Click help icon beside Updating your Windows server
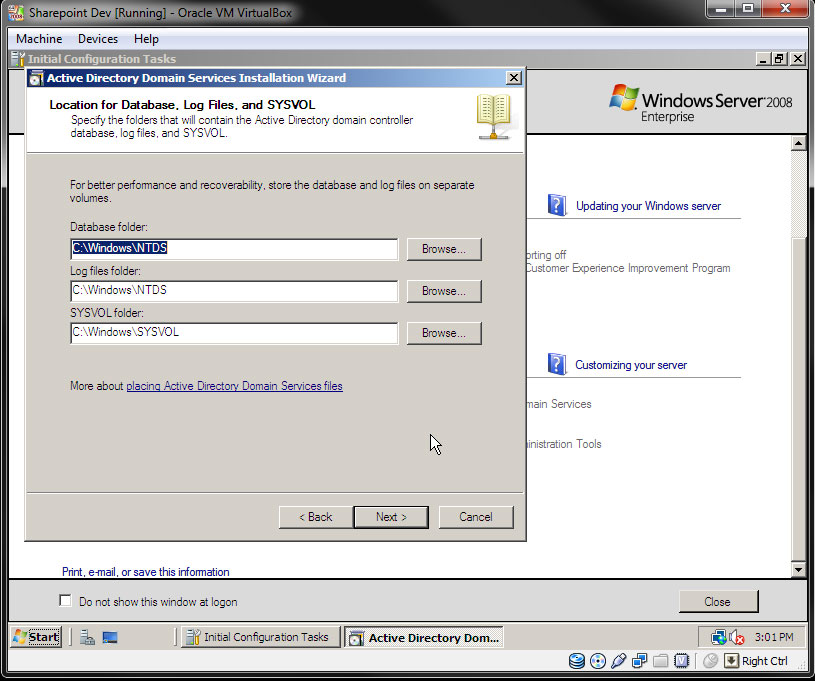 [x=557, y=205]
